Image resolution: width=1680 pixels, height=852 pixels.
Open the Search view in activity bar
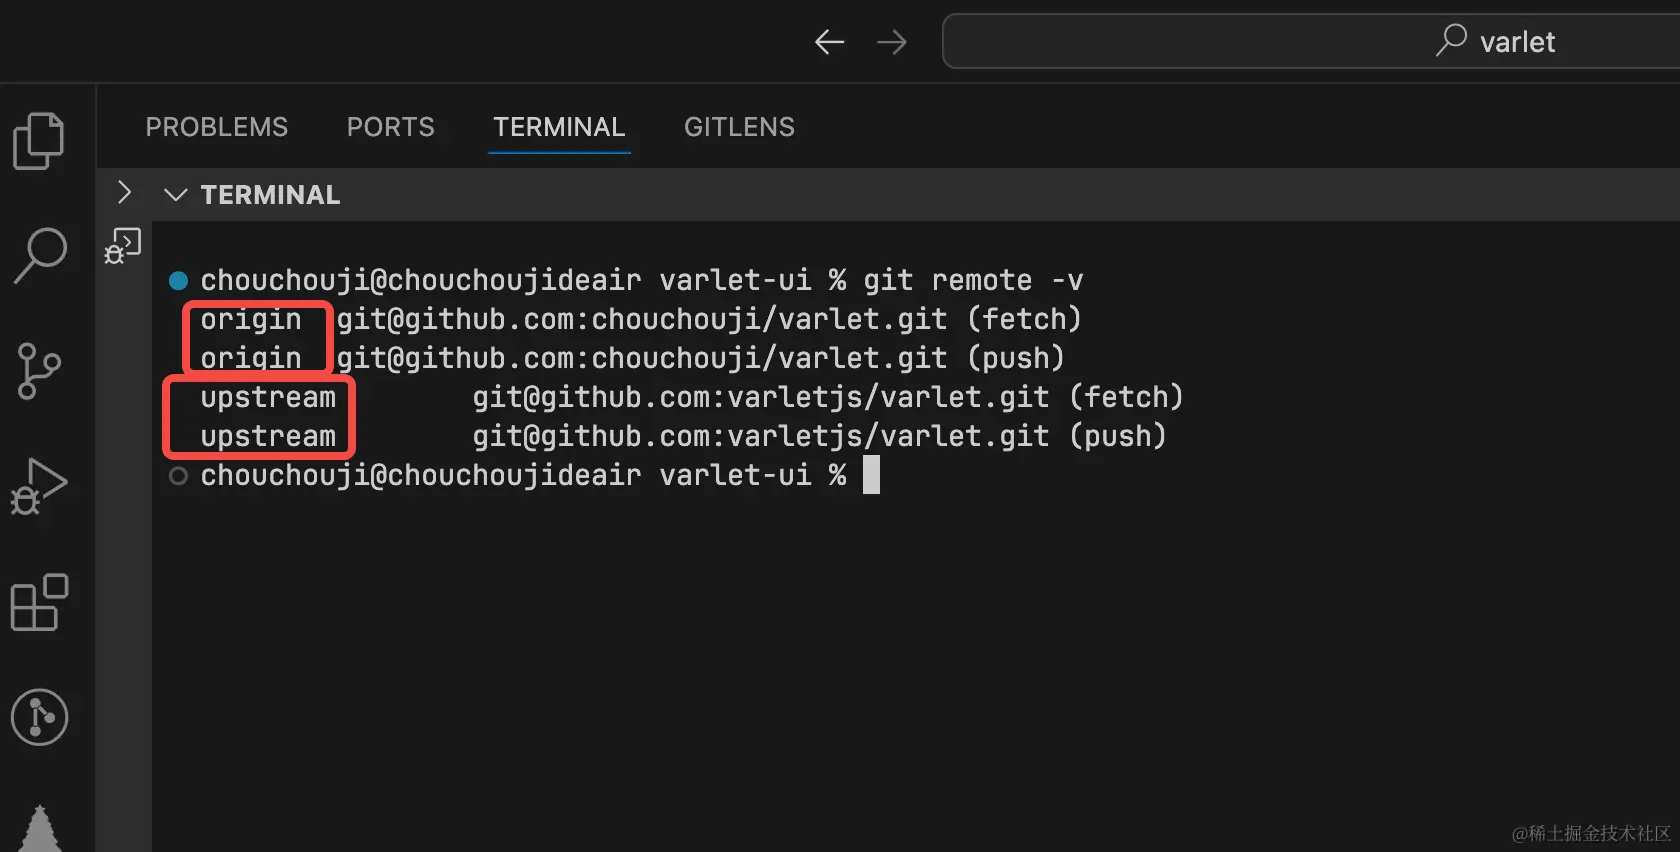[40, 255]
